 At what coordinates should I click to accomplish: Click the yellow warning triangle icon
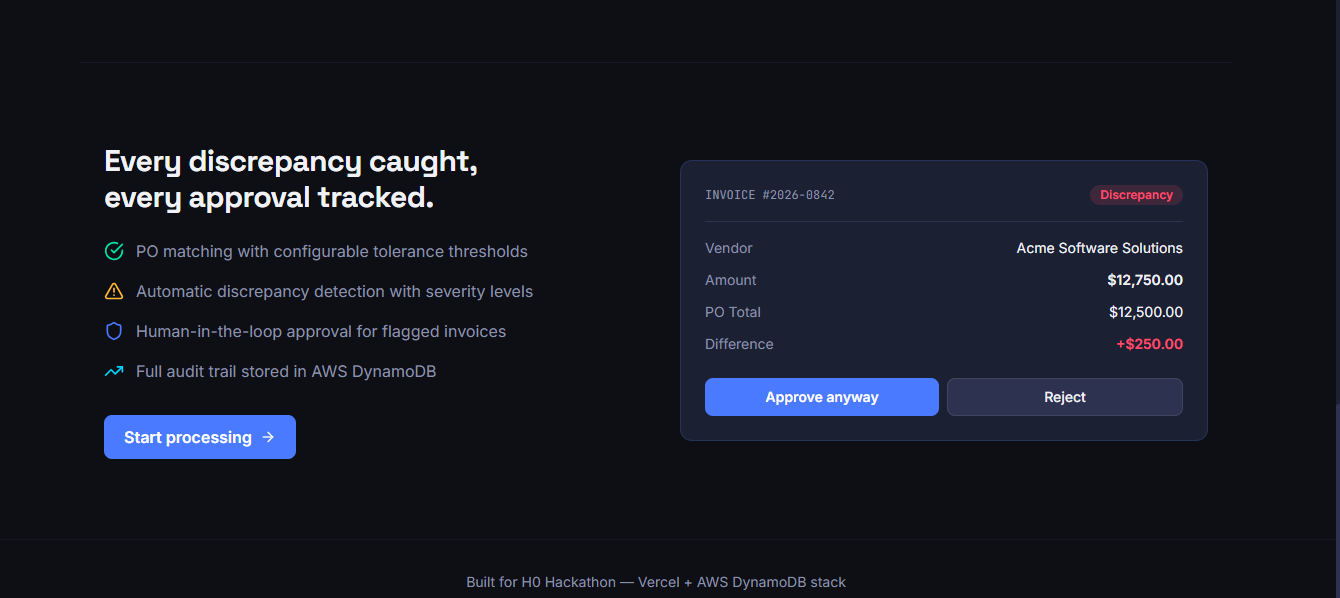(x=114, y=291)
